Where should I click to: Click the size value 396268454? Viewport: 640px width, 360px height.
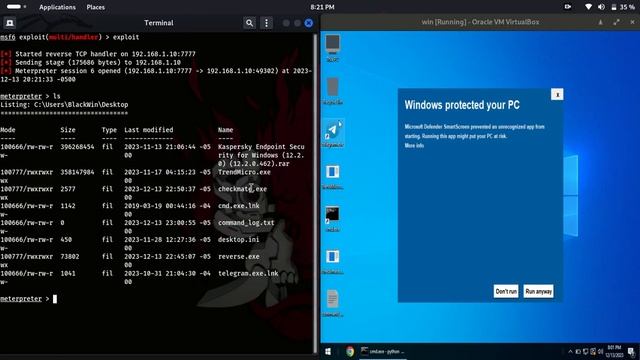[77, 147]
